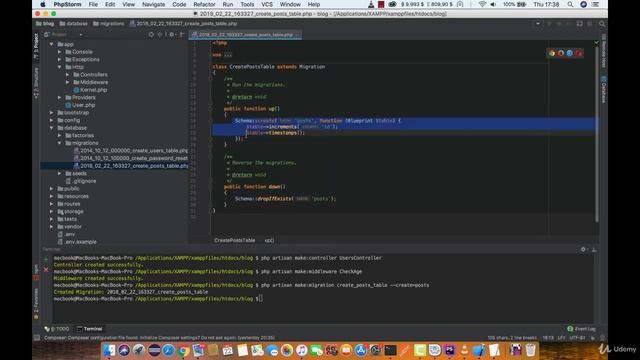Toggle the TODO tool window

tap(57, 329)
